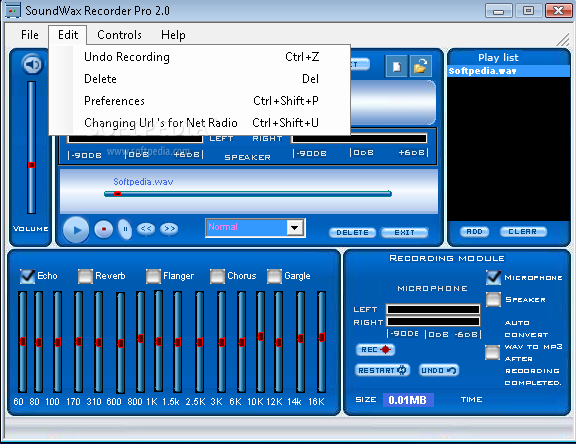Start recording with the REC button
Image resolution: width=576 pixels, height=444 pixels.
(x=375, y=350)
